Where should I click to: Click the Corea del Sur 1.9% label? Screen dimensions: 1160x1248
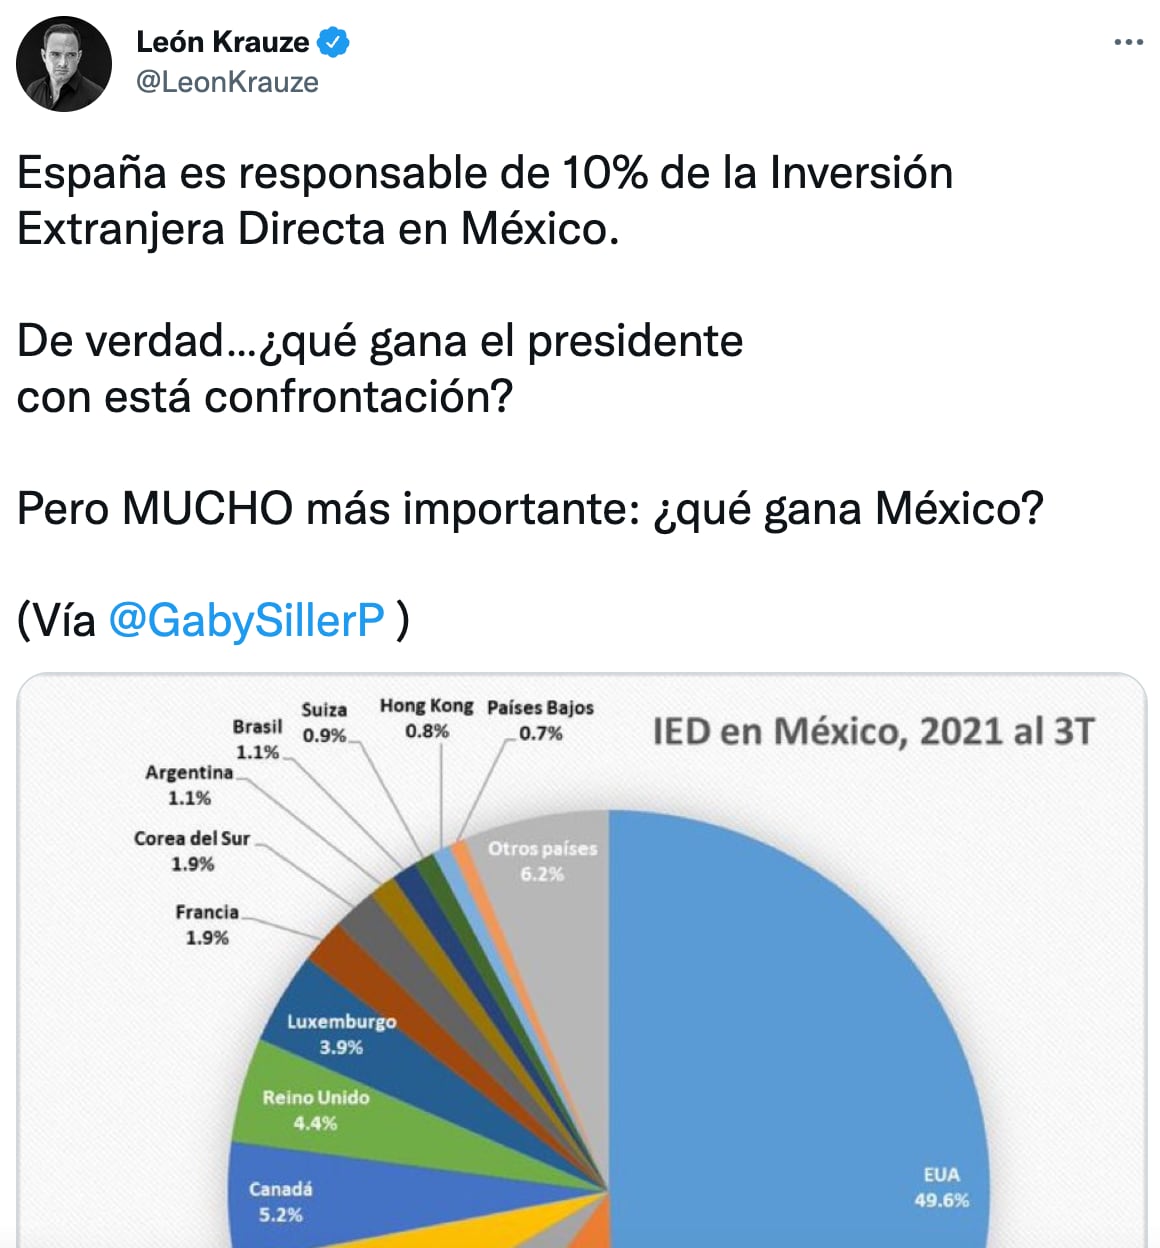(x=192, y=850)
